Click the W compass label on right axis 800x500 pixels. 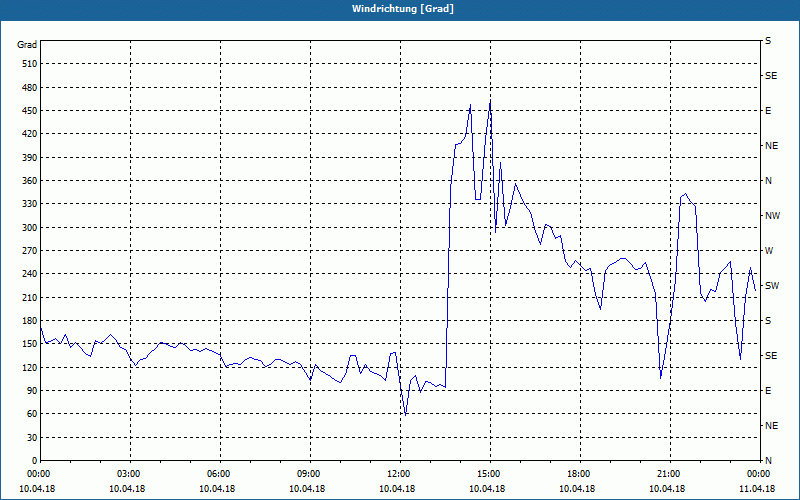point(769,251)
